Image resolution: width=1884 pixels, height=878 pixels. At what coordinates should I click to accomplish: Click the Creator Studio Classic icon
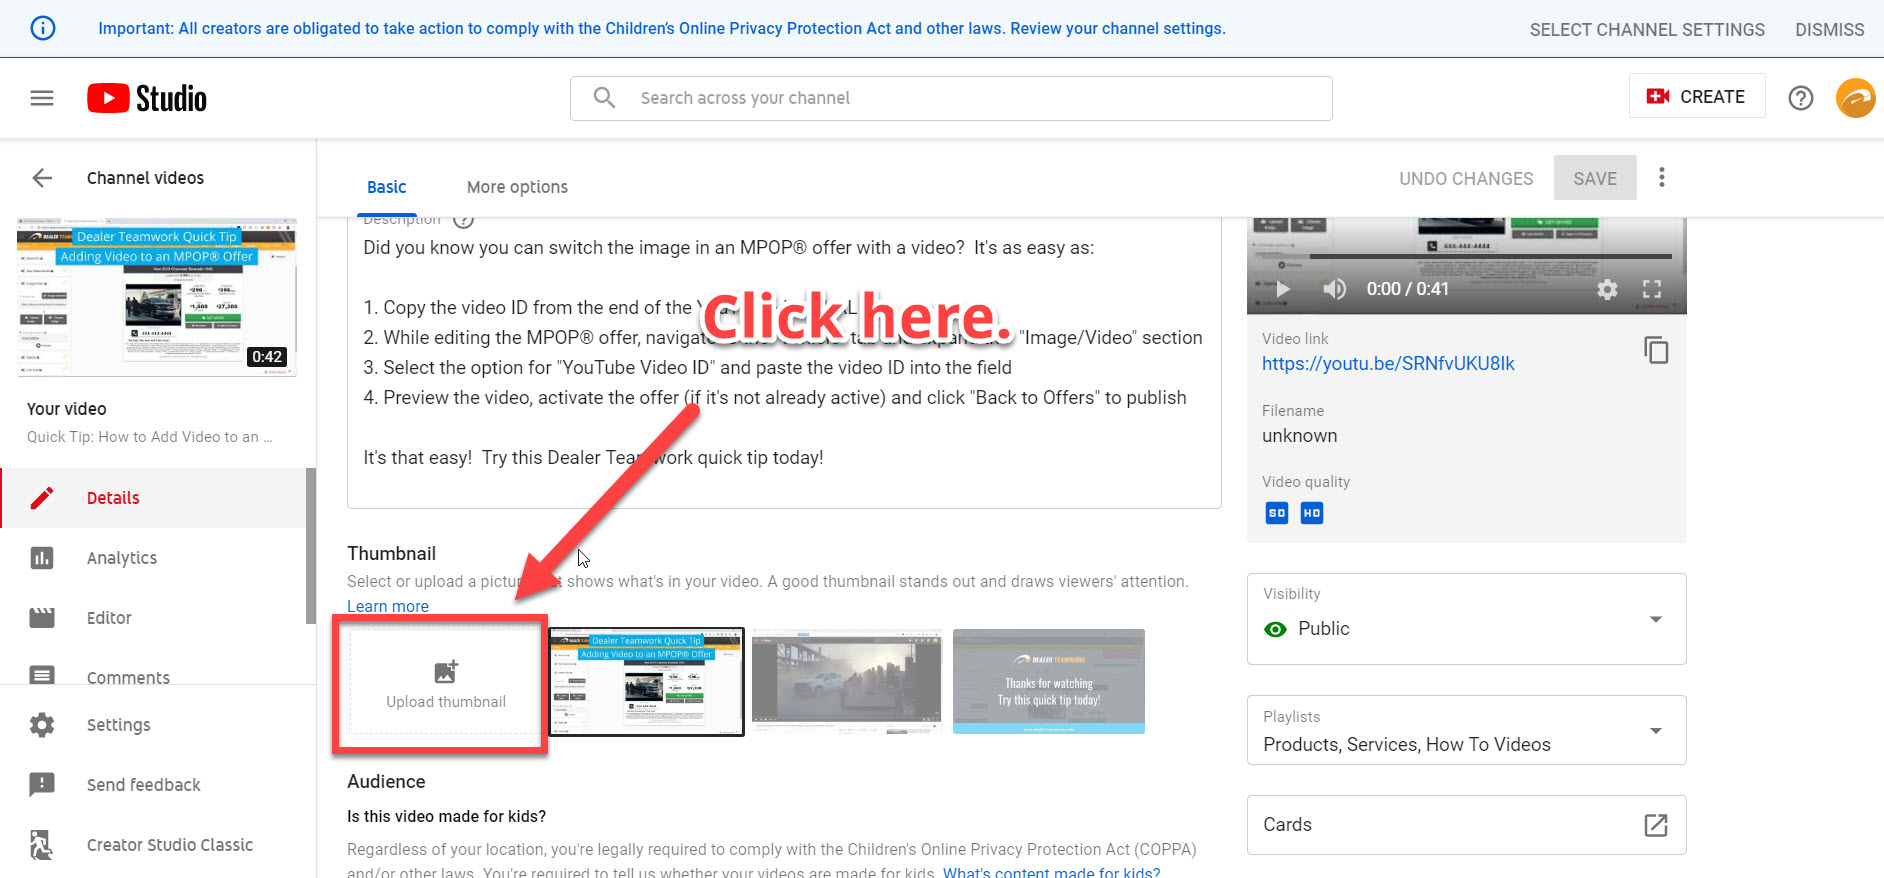pyautogui.click(x=42, y=845)
